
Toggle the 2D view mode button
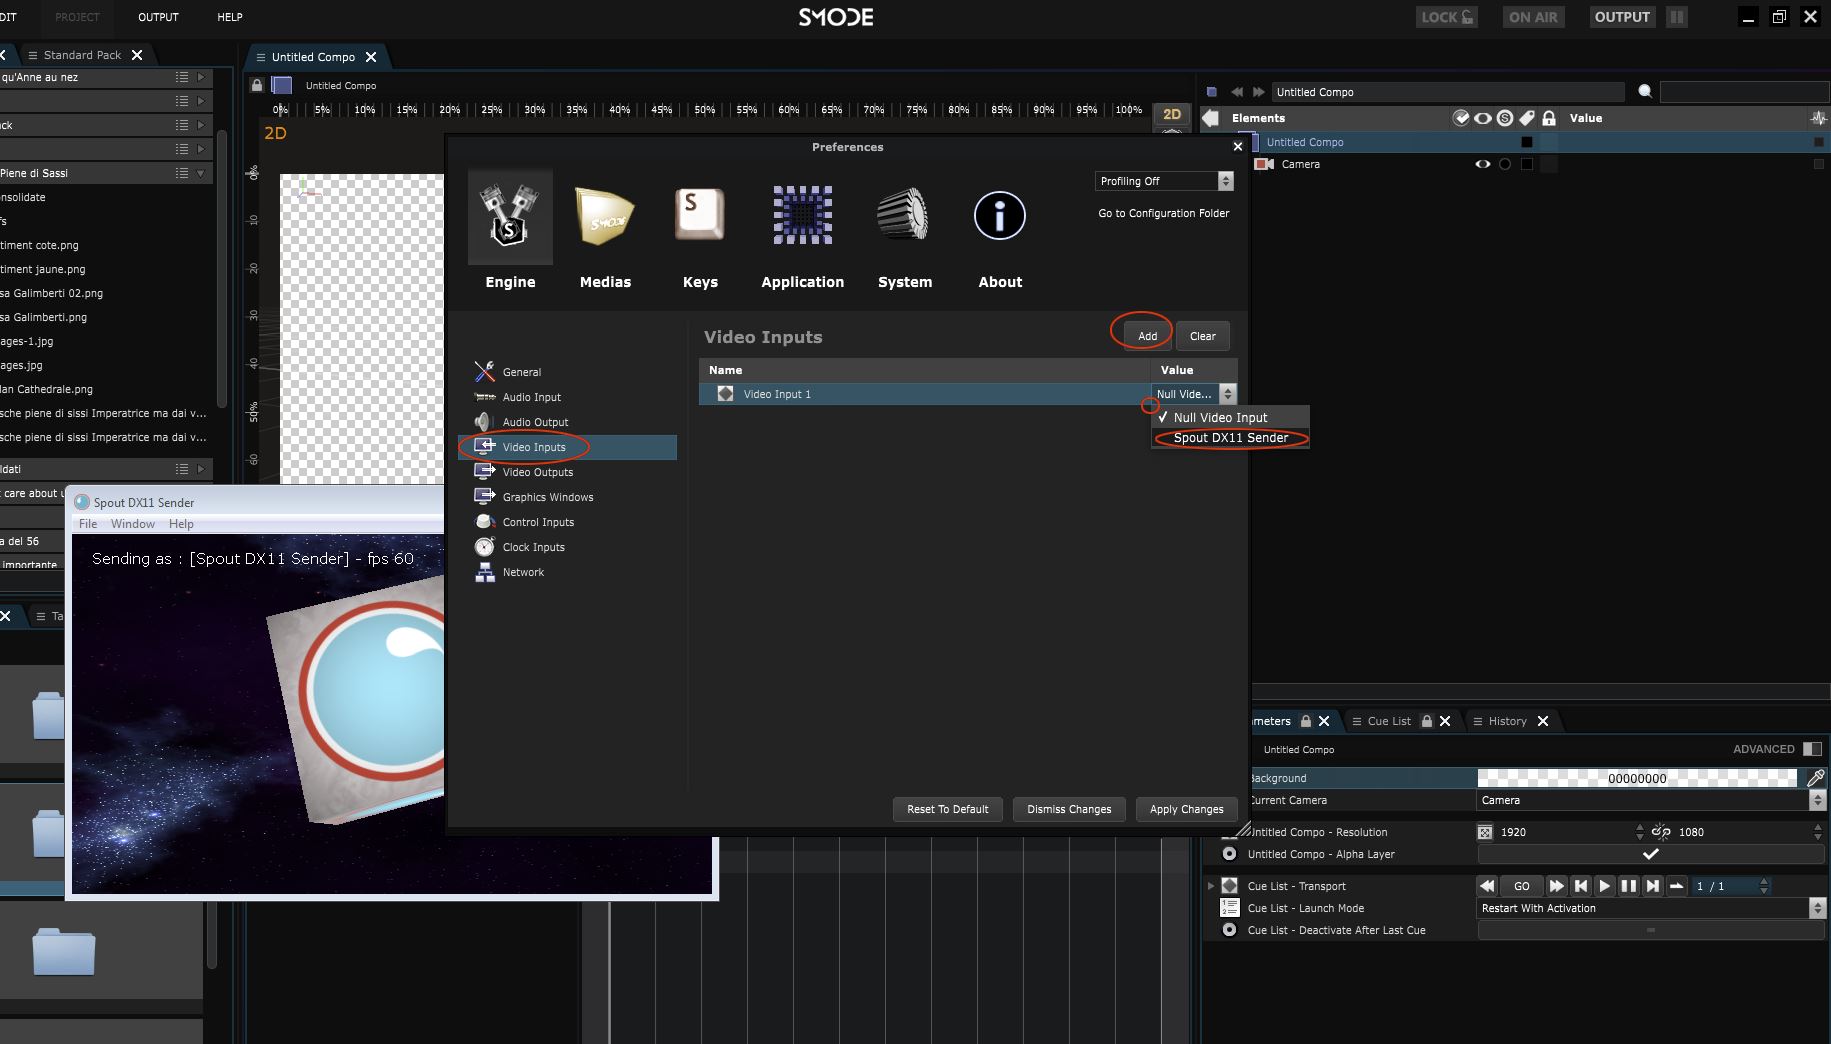[1172, 114]
